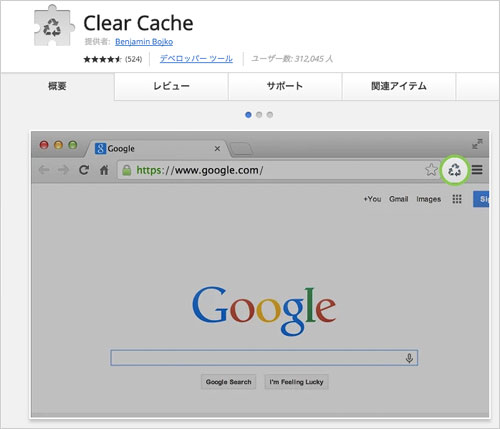Viewport: 500px width, 429px height.
Task: Open developer Benjamin Bojko's link
Action: 144,42
